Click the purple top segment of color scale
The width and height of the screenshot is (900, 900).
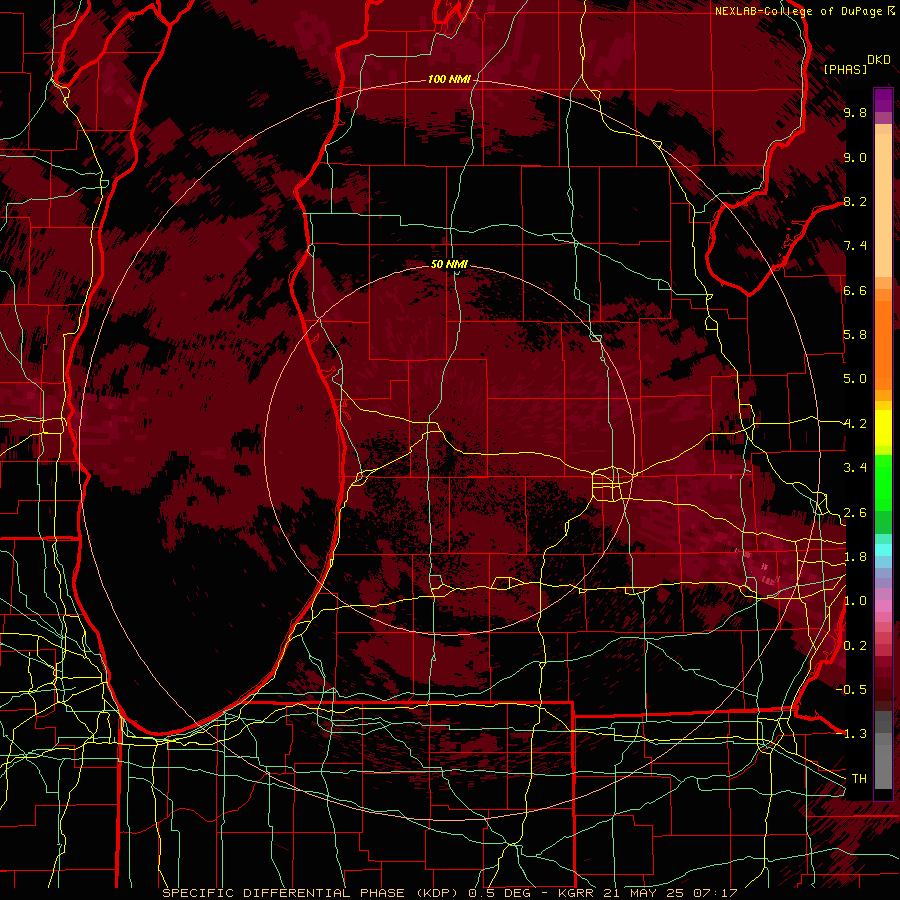click(x=883, y=101)
